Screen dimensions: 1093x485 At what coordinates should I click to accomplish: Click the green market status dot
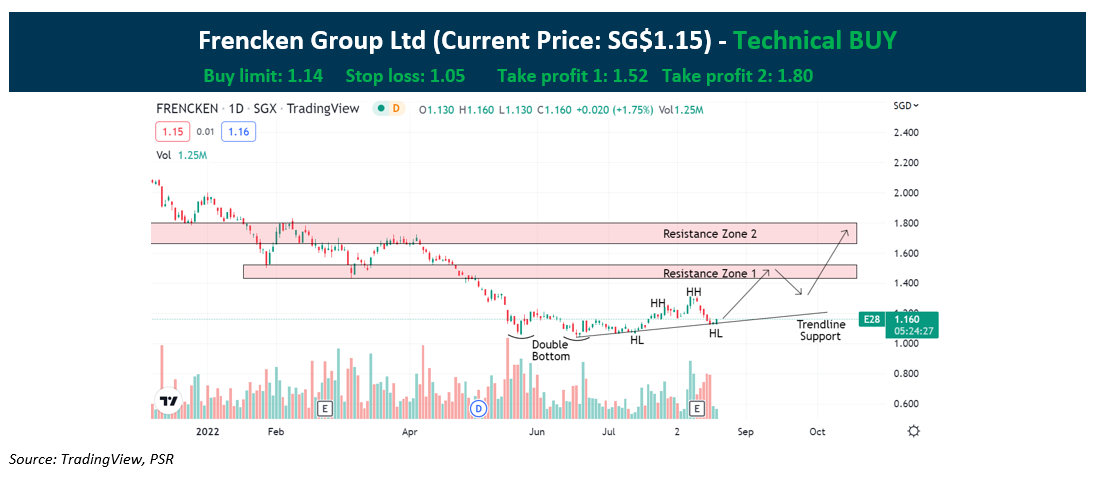[382, 109]
